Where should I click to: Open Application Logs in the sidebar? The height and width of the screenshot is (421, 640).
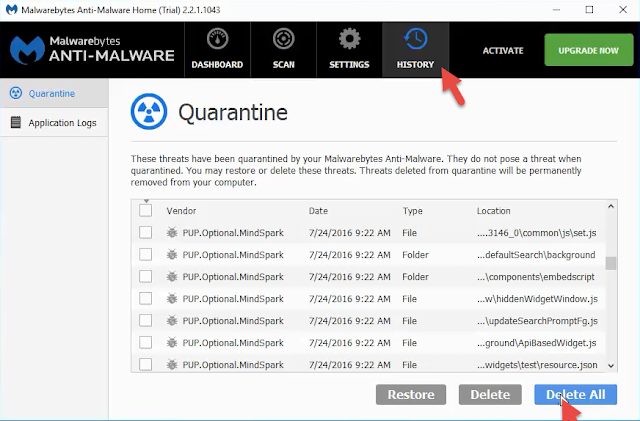coord(54,123)
